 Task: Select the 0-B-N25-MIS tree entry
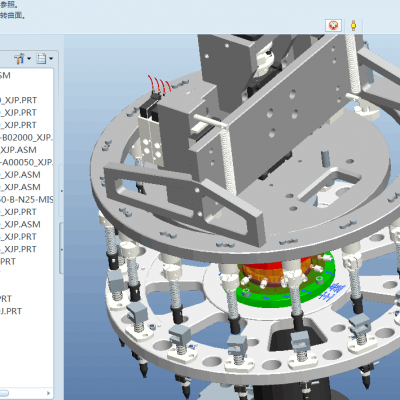pyautogui.click(x=27, y=200)
